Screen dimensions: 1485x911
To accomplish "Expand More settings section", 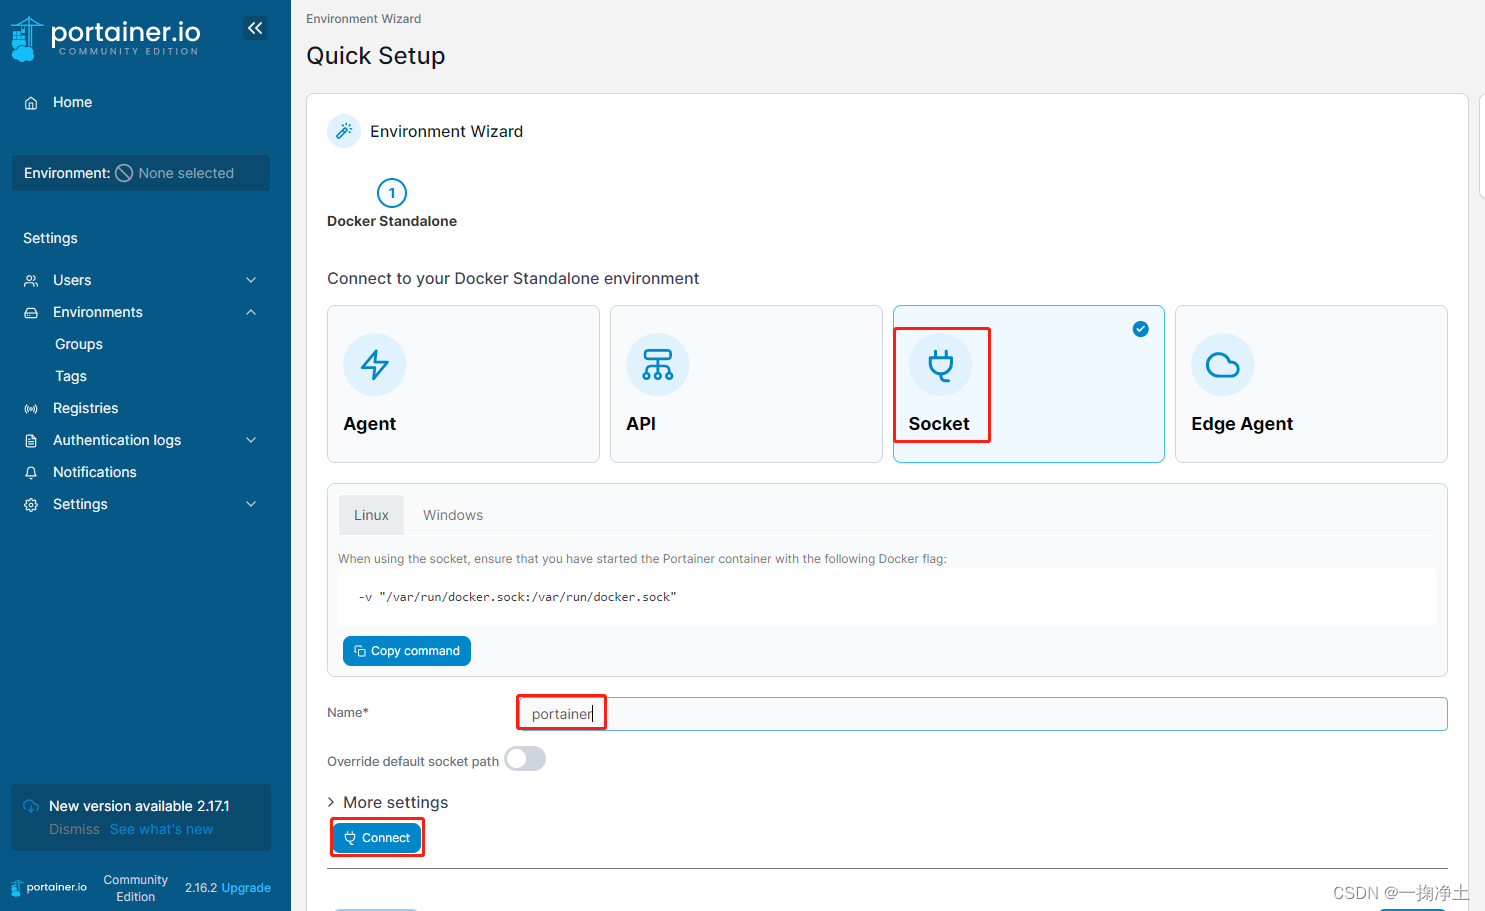I will point(388,802).
